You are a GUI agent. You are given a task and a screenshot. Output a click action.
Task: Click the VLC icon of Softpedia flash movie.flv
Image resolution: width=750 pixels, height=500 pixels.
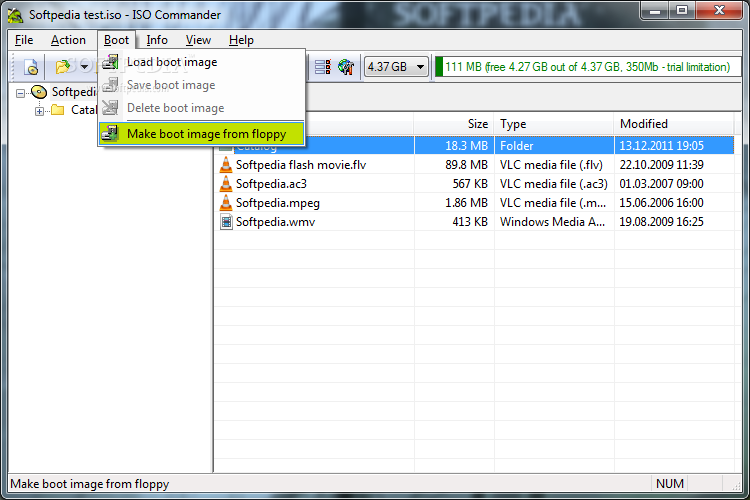coord(225,165)
